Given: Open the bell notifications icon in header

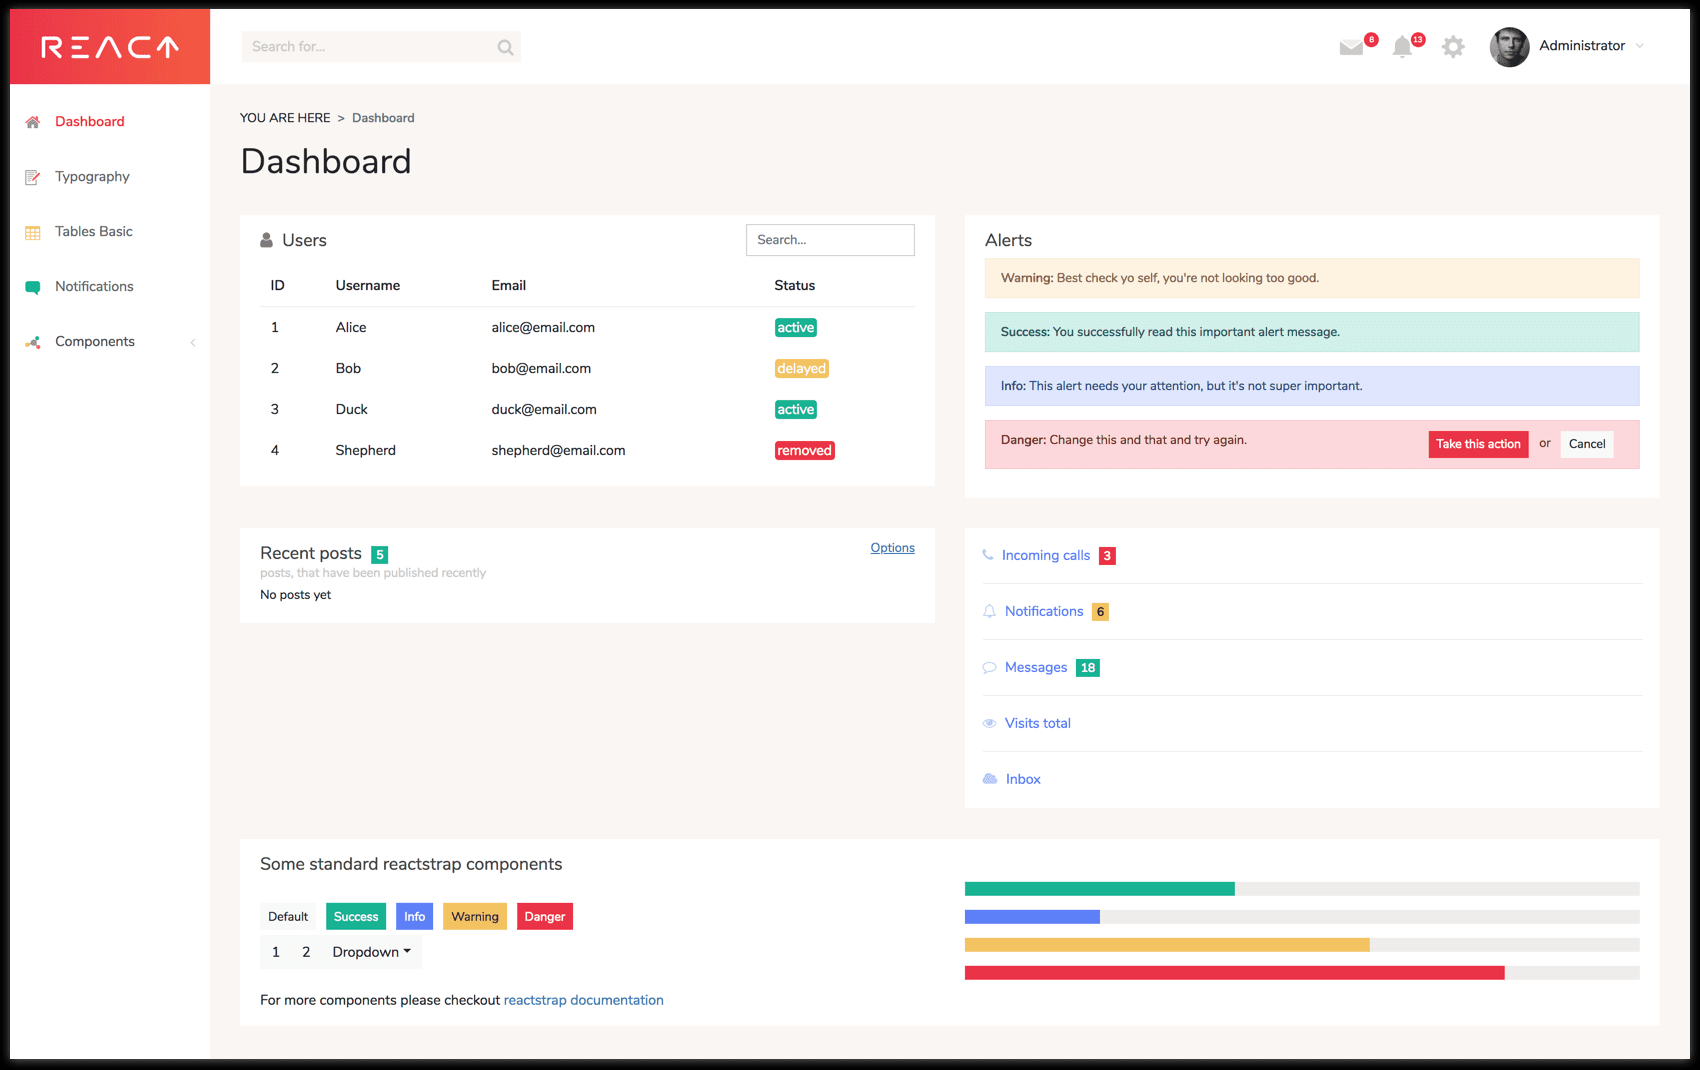Looking at the screenshot, I should tap(1402, 47).
